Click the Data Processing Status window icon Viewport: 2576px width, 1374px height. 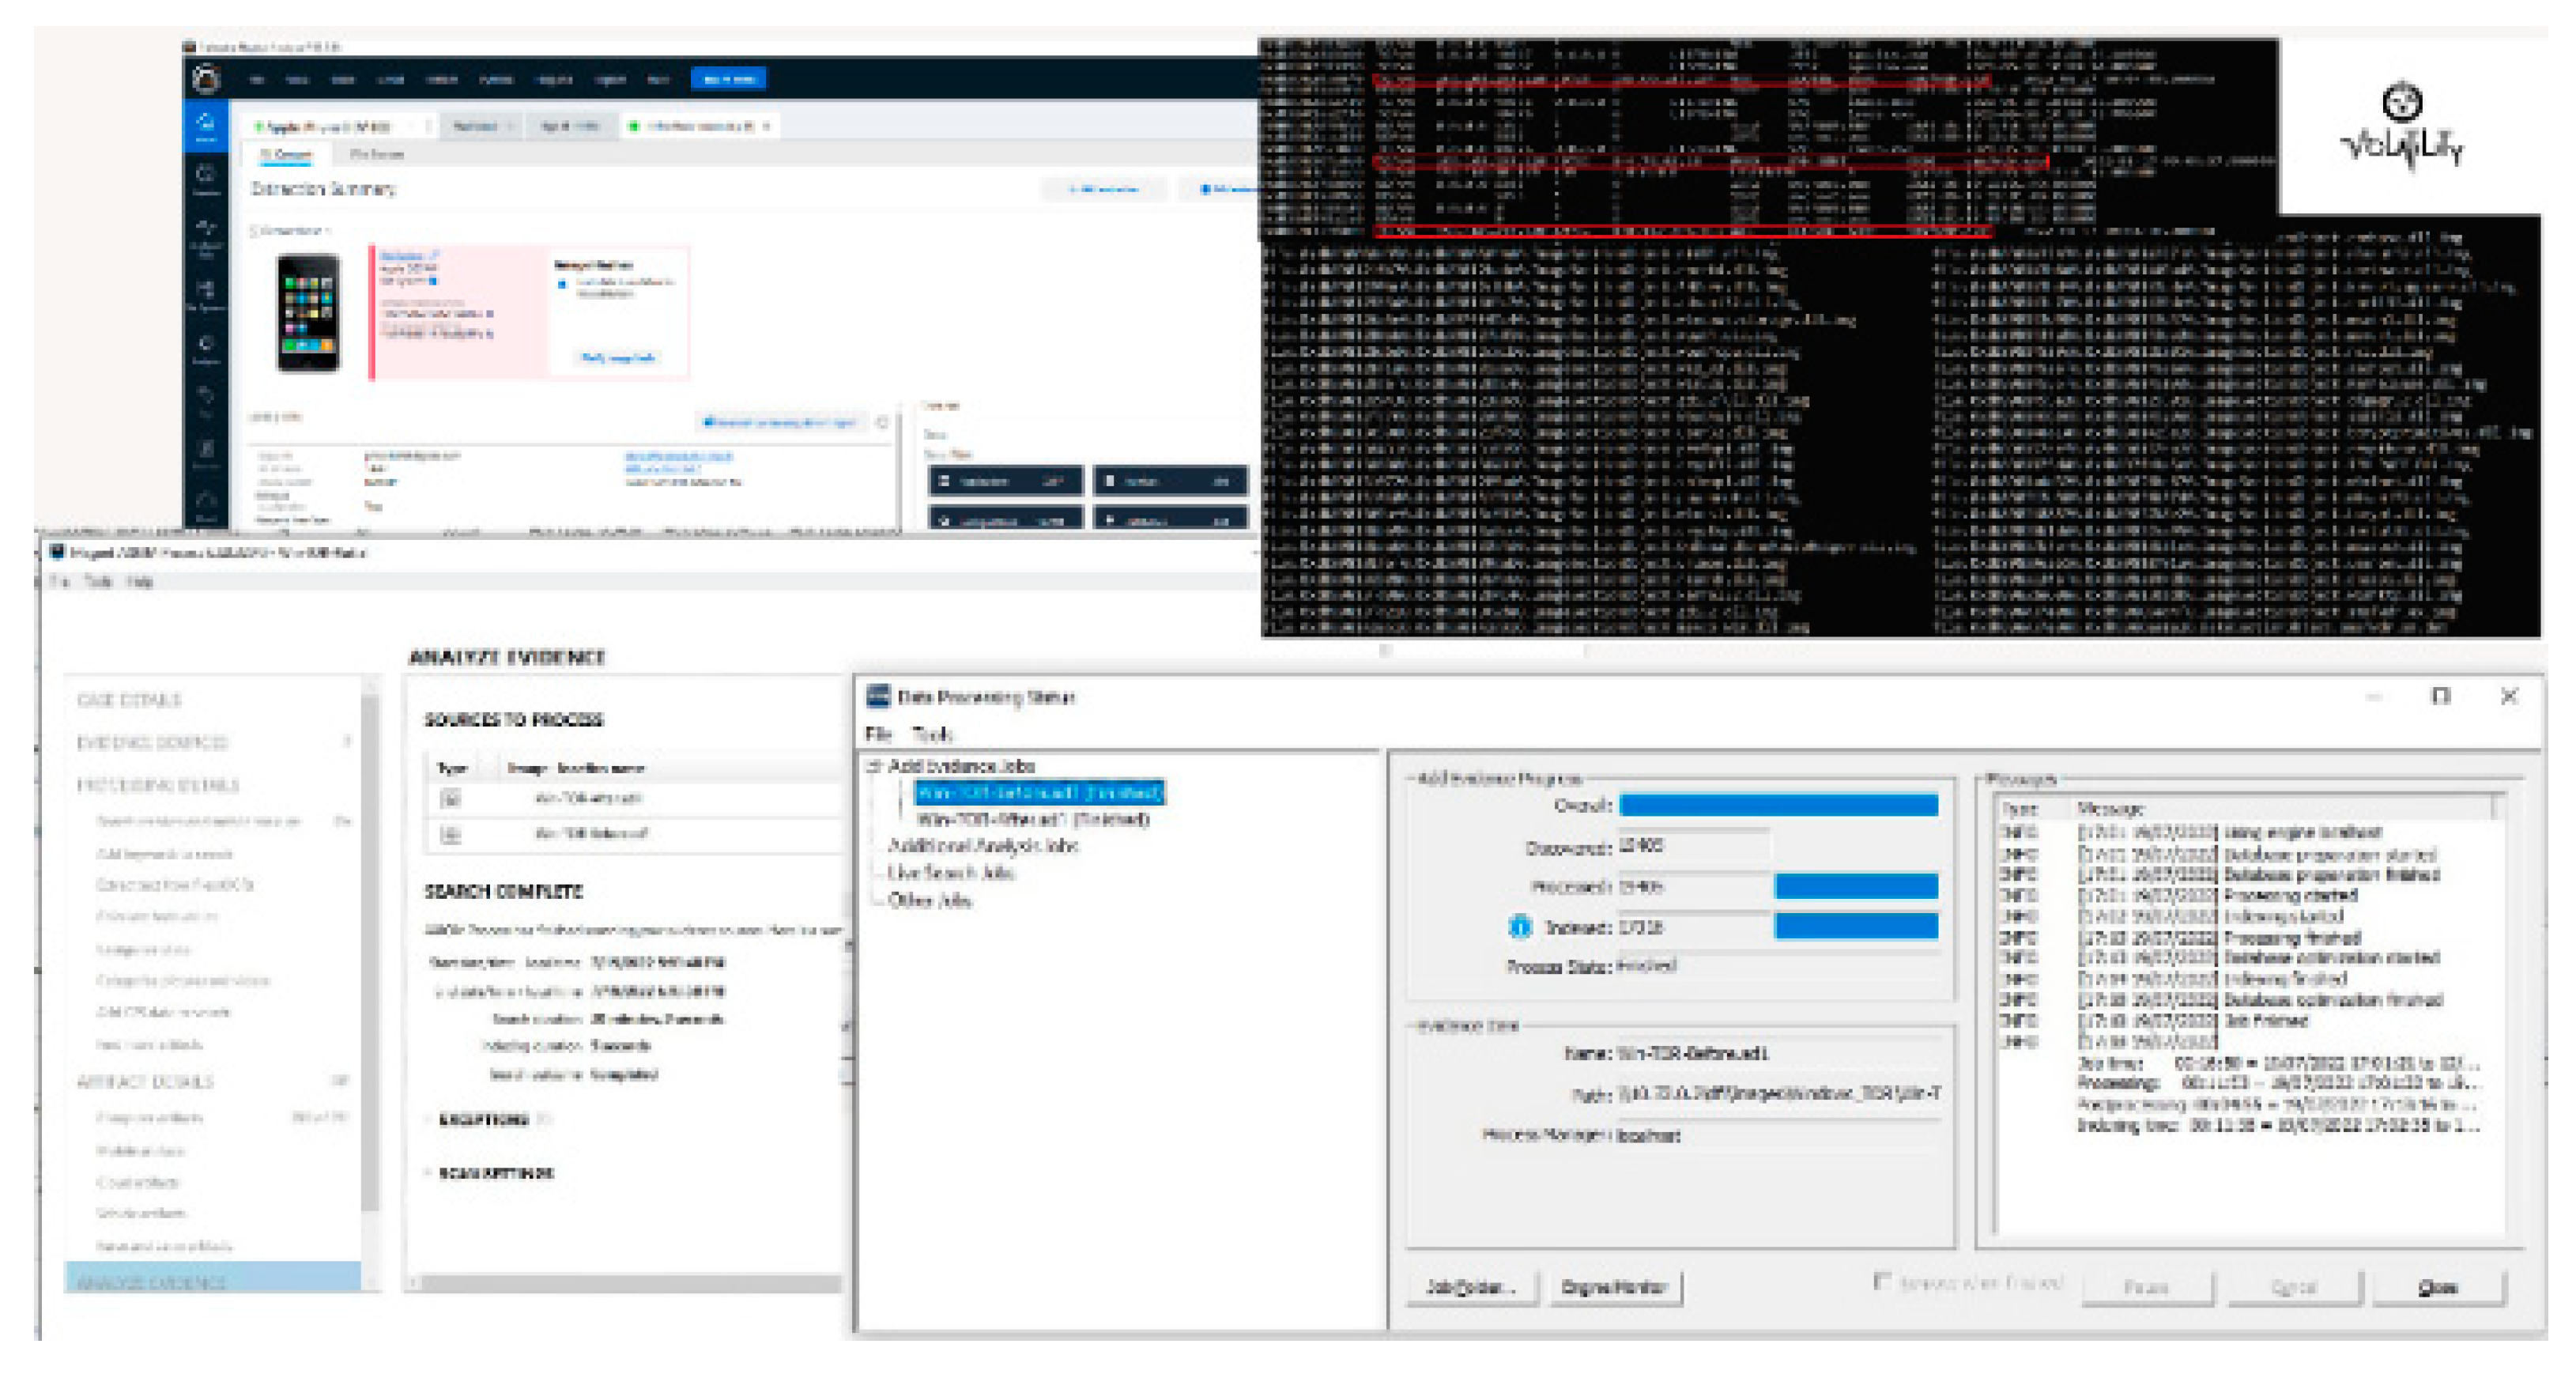(x=878, y=696)
